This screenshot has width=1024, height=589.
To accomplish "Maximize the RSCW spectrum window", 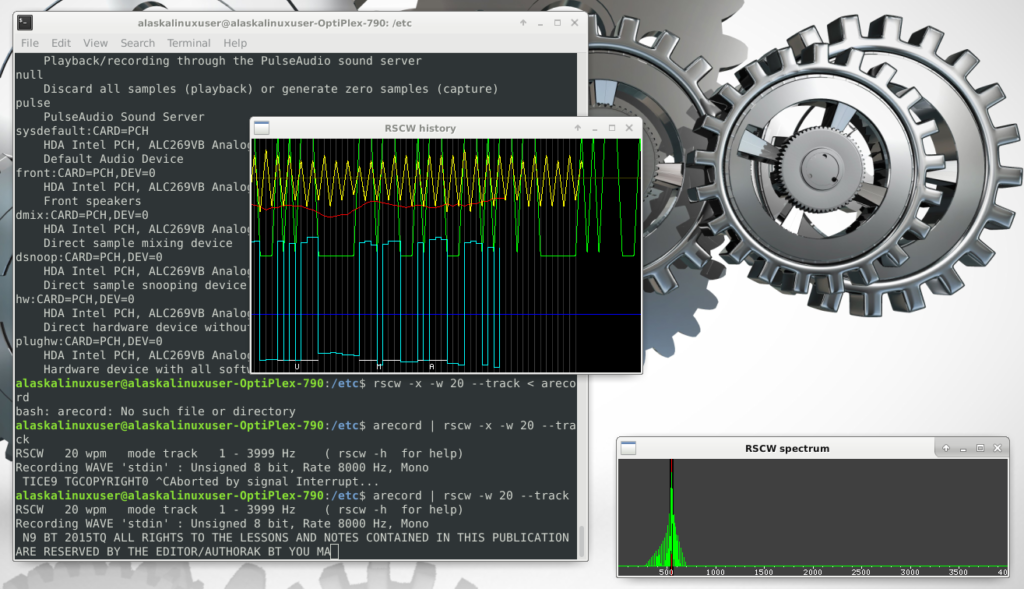I will point(980,448).
